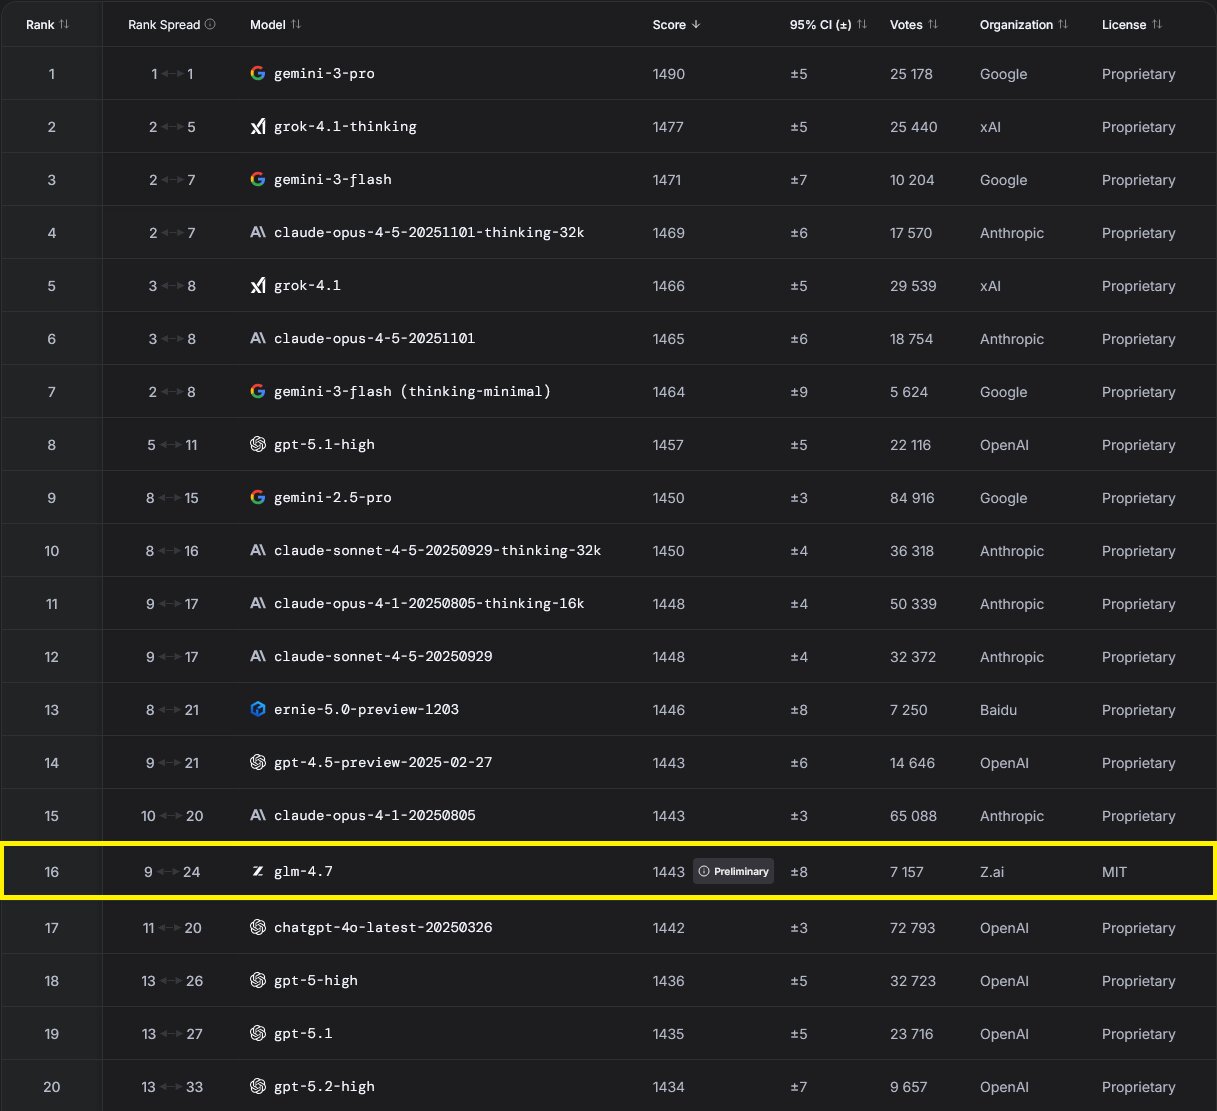
Task: Sort by Model using its sort icon
Action: click(x=296, y=24)
